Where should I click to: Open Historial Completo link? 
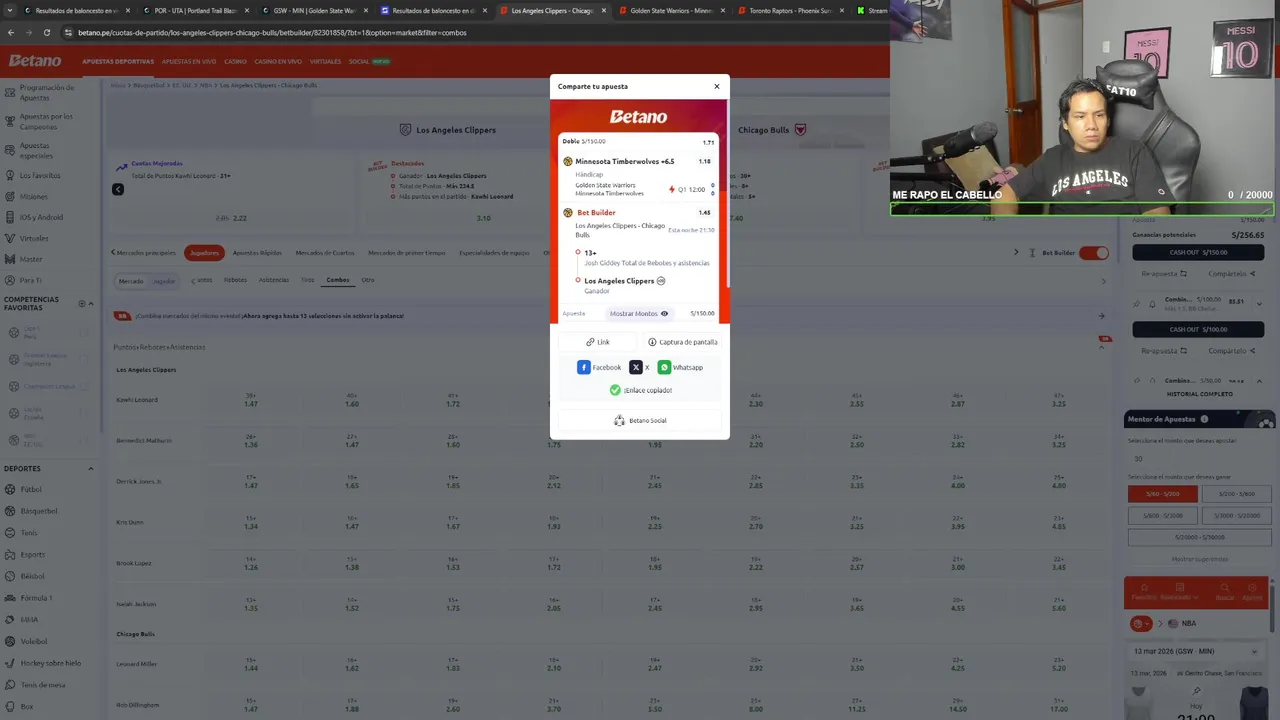[1200, 394]
